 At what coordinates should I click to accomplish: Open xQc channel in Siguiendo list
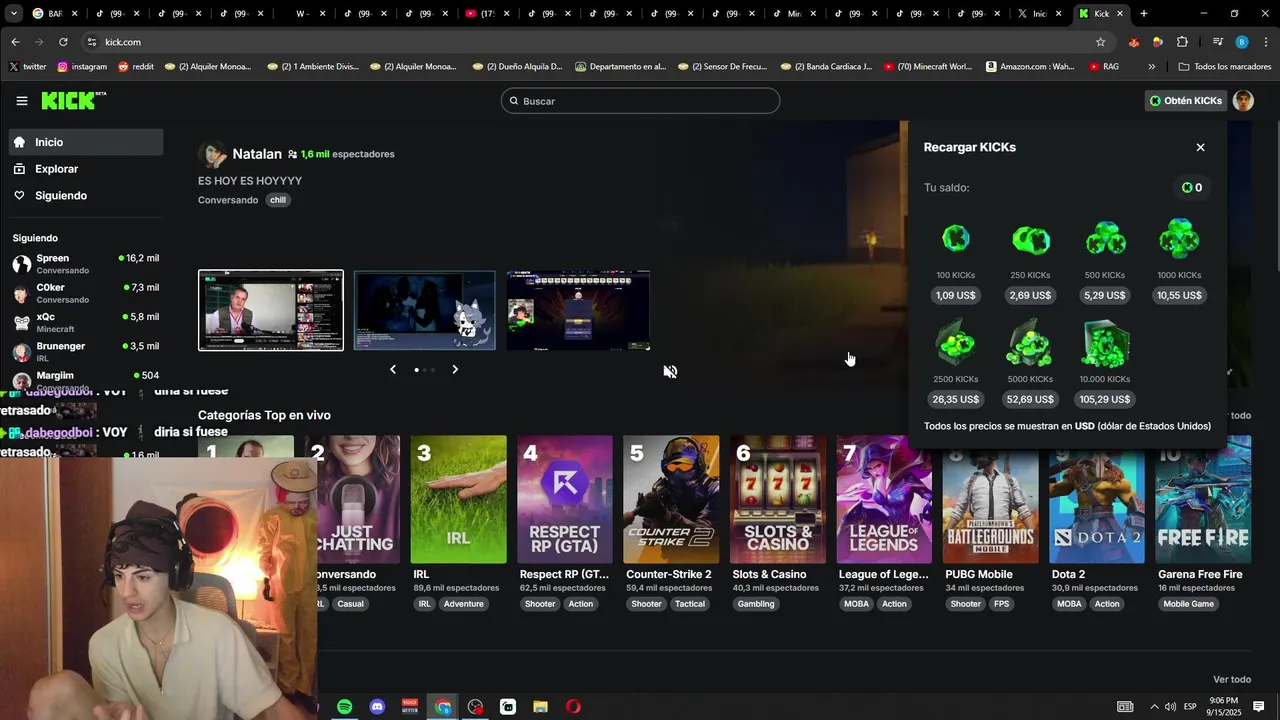(86, 322)
